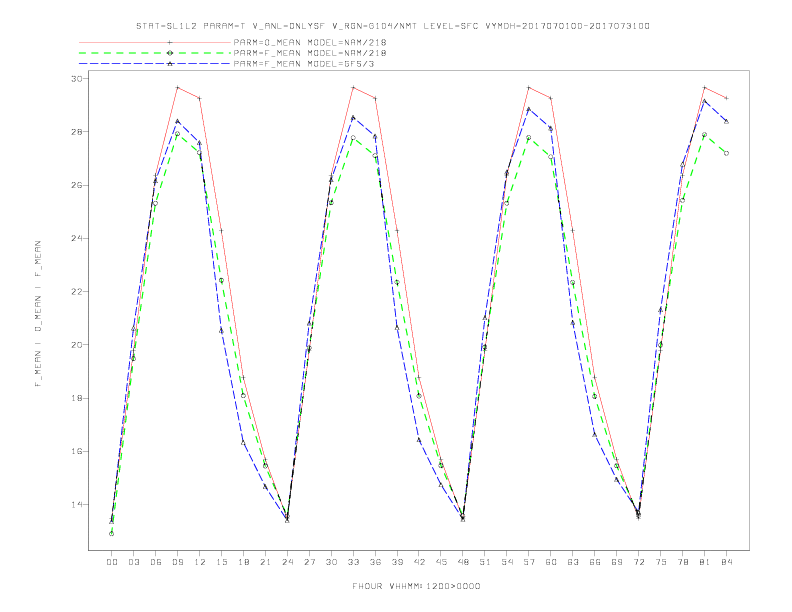Click the circle marker in green legend line
Screen dimensions: 792x612
pyautogui.click(x=170, y=53)
